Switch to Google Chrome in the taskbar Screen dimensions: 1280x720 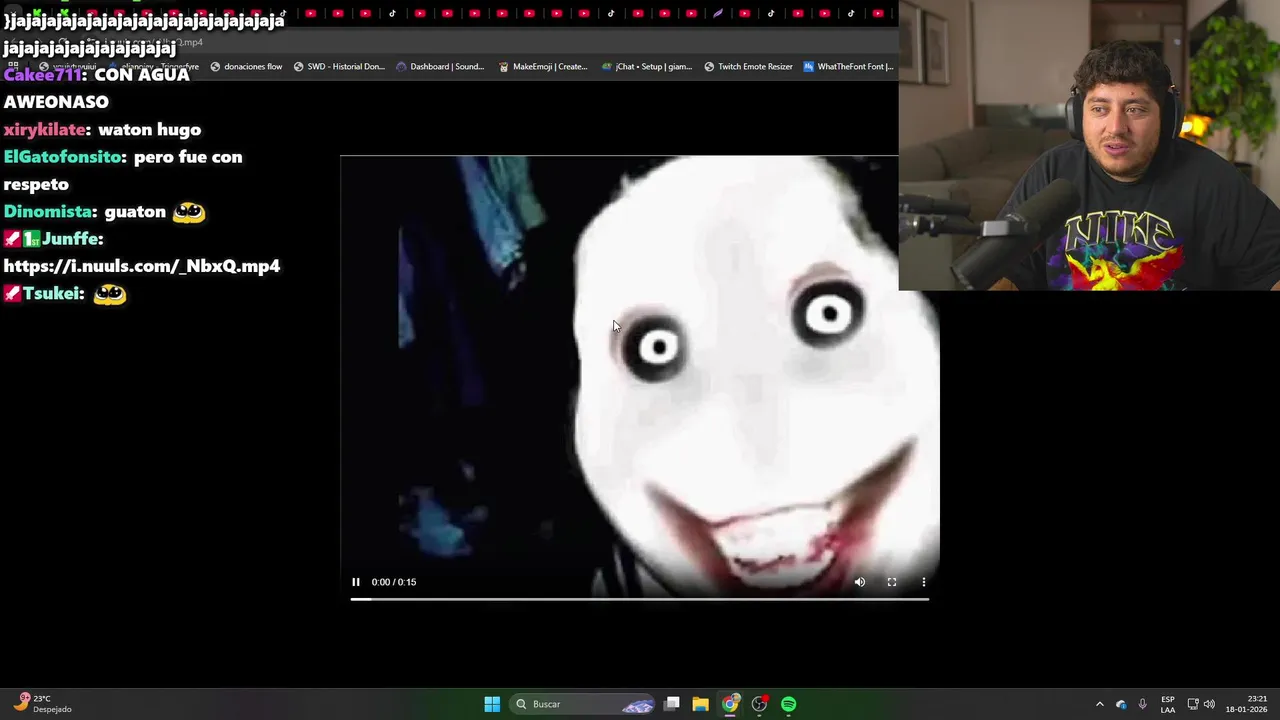pyautogui.click(x=730, y=704)
